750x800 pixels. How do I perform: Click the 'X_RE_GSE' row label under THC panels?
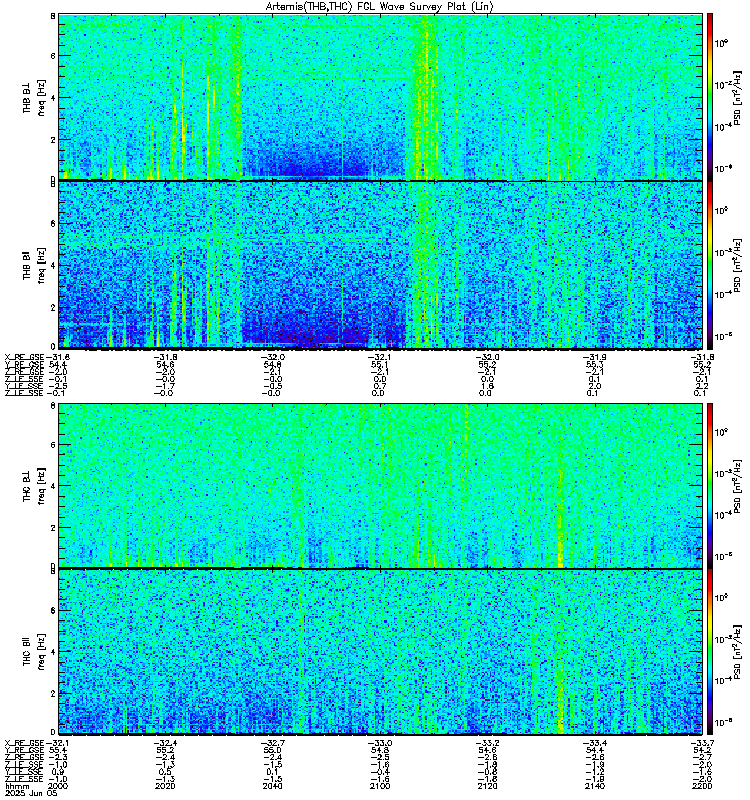[x=25, y=743]
